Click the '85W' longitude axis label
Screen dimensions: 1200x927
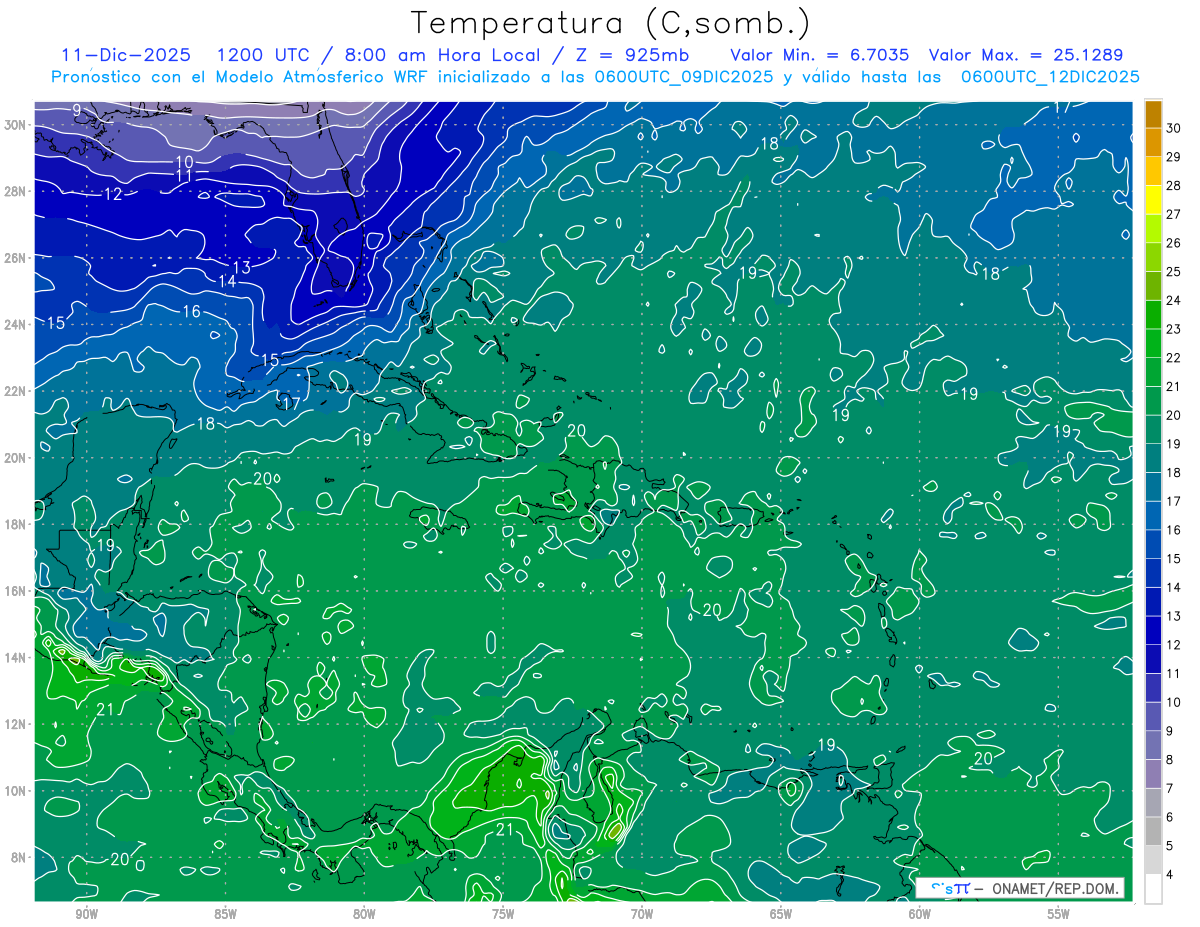[225, 914]
